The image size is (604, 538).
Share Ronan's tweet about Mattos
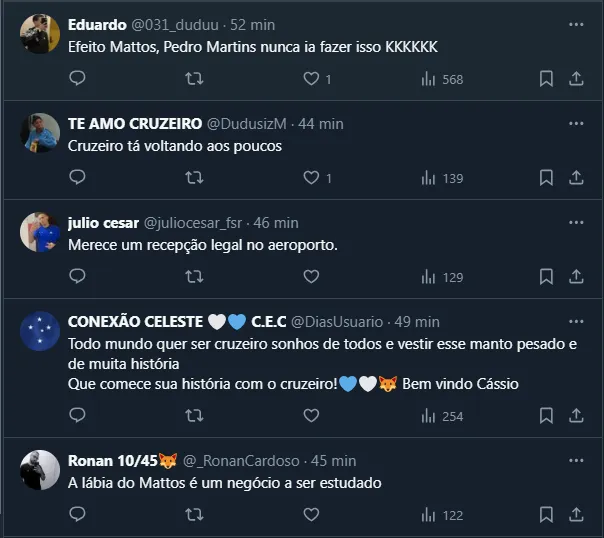(x=576, y=515)
